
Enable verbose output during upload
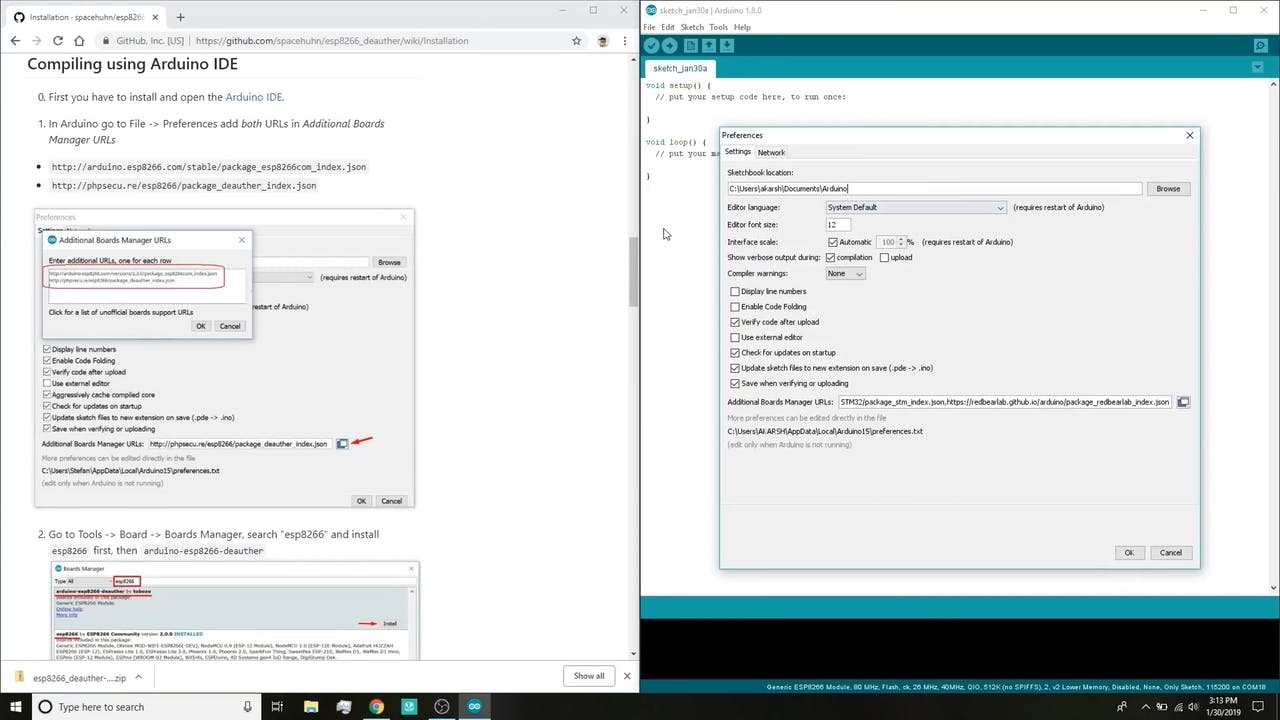tap(884, 257)
